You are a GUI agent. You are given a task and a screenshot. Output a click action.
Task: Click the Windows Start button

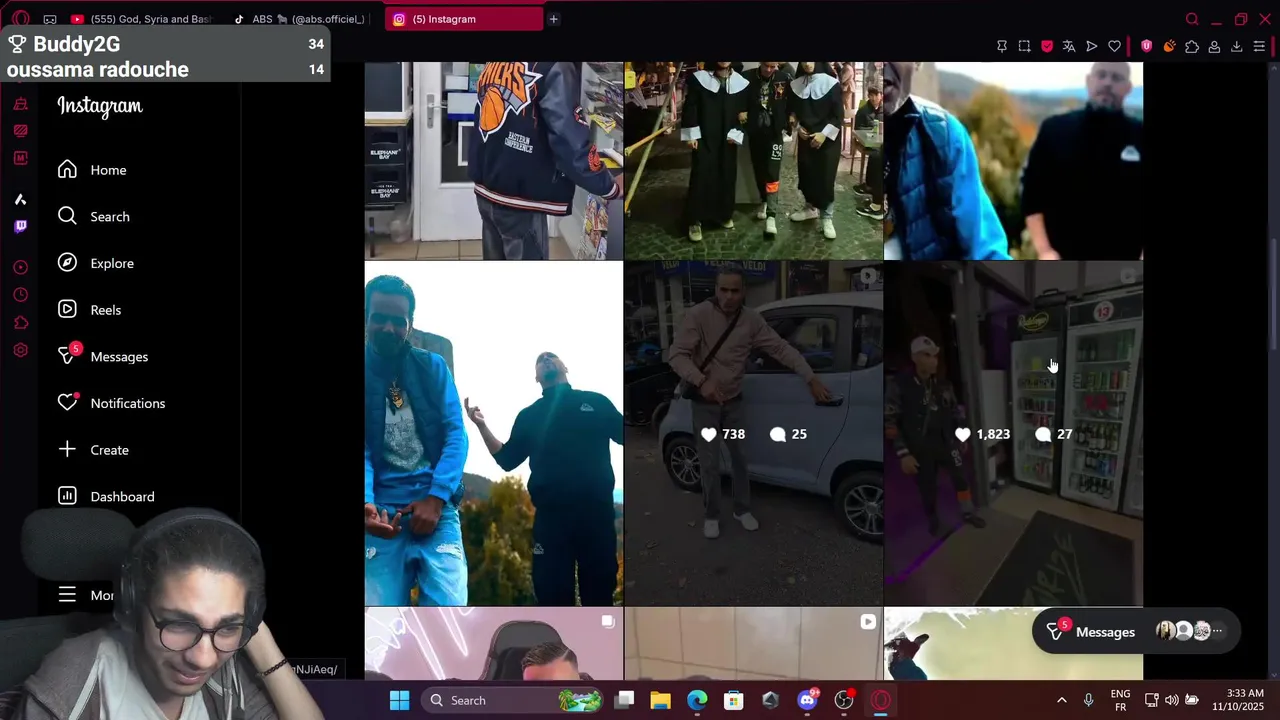[x=399, y=700]
